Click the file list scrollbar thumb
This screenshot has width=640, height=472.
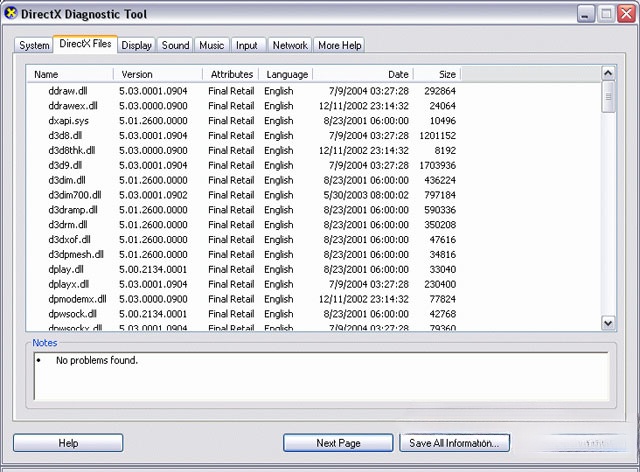point(608,96)
